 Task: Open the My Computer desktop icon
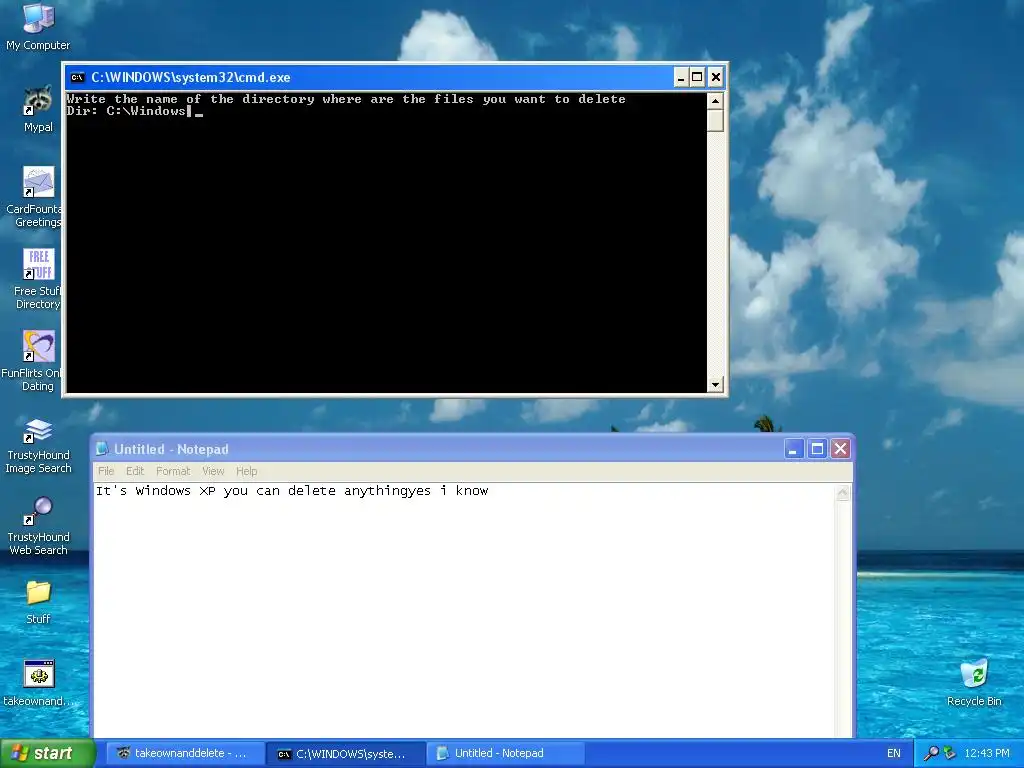point(38,26)
